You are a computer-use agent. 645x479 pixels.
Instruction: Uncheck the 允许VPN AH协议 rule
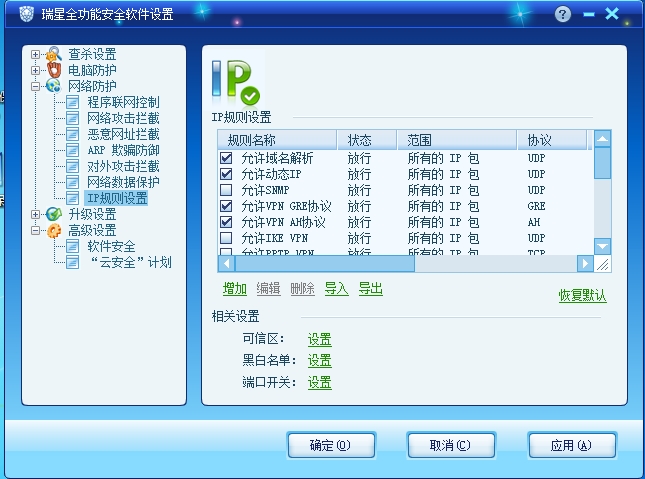click(226, 222)
